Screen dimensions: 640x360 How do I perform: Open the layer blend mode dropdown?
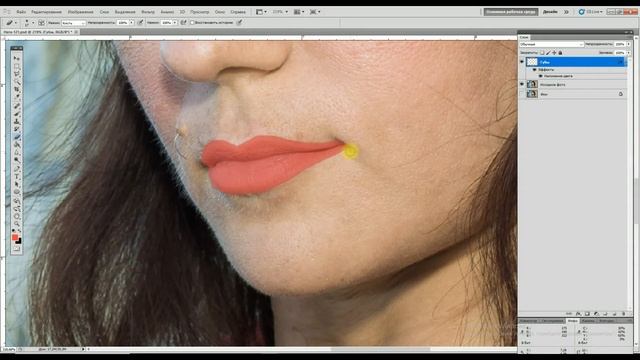pos(551,44)
